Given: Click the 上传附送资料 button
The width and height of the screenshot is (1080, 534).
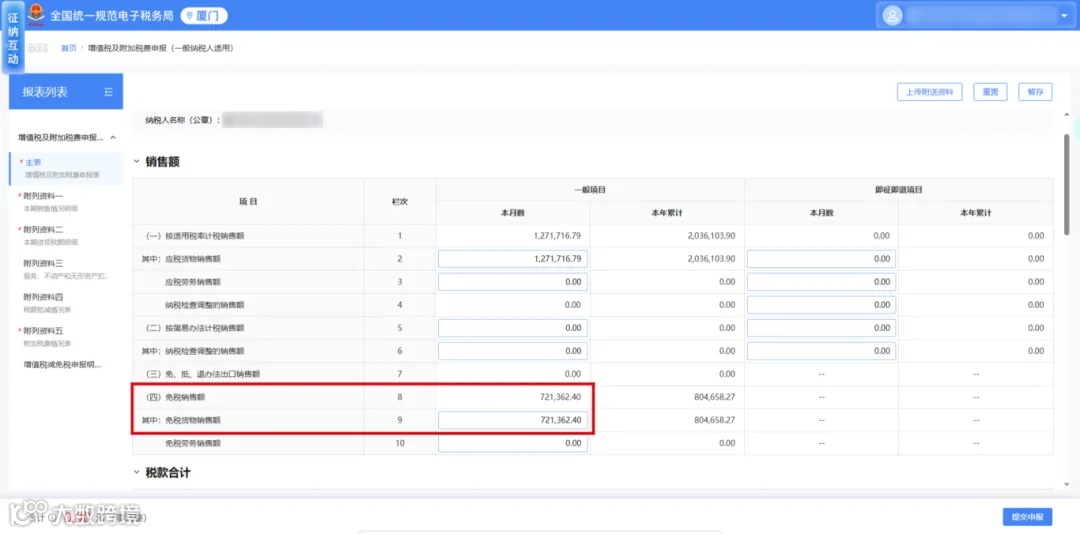Looking at the screenshot, I should click(929, 92).
